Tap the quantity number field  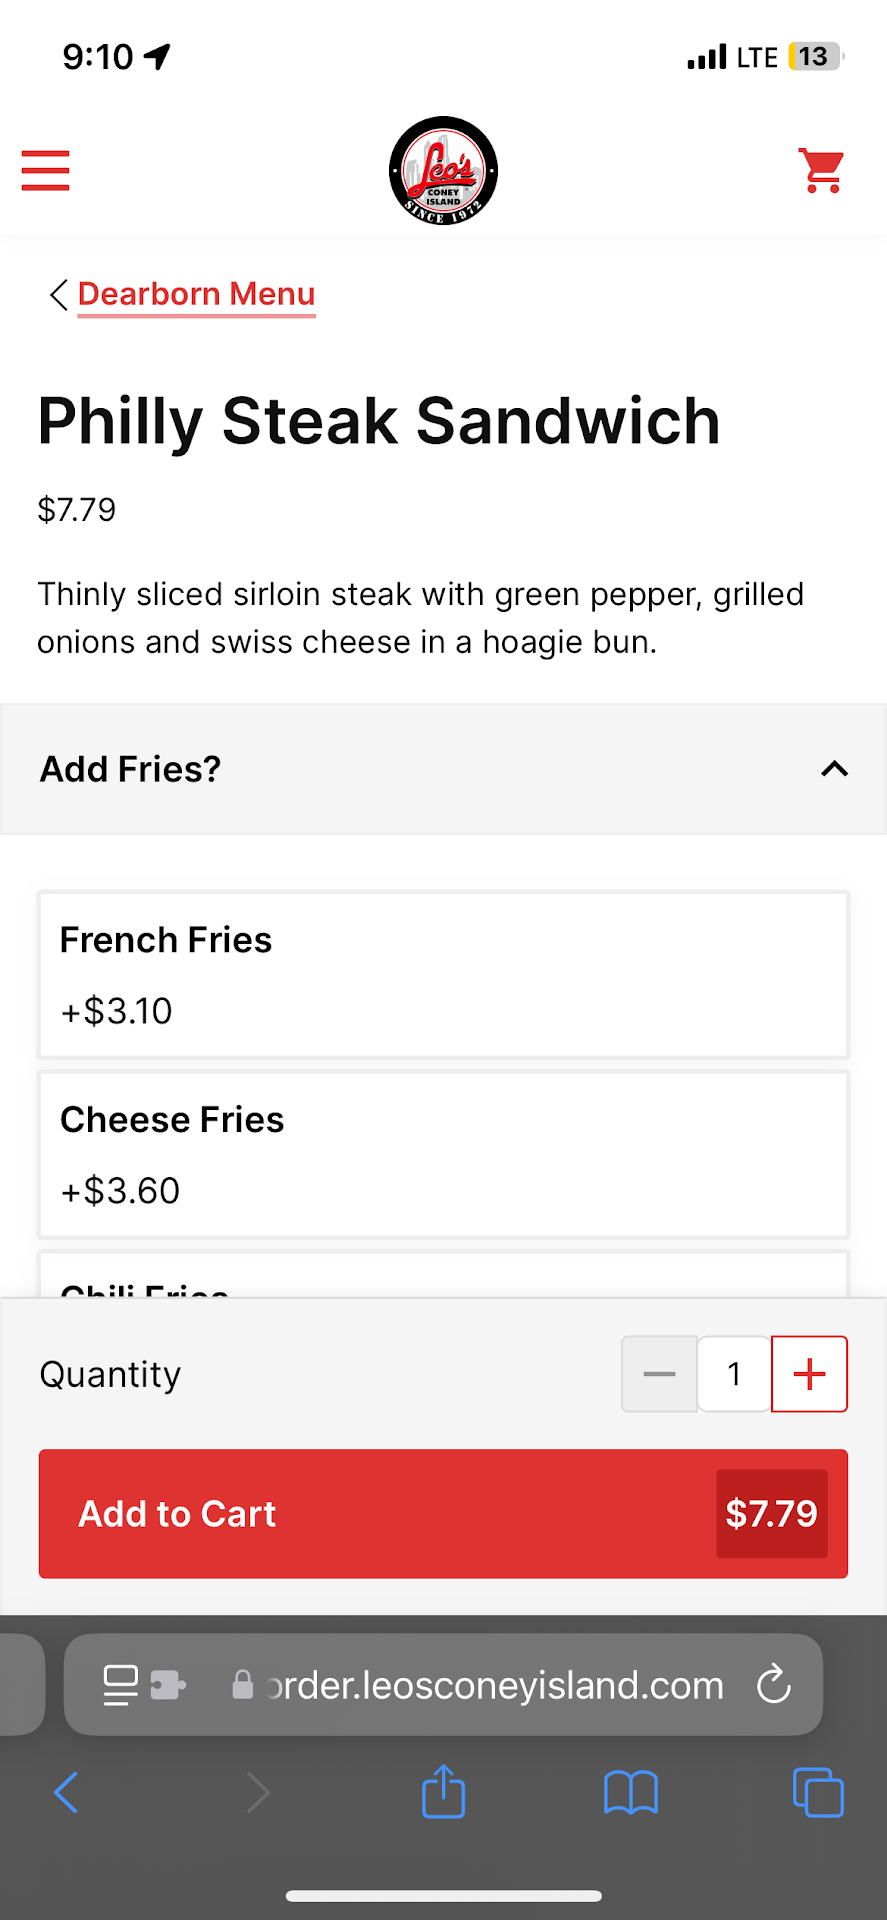click(x=734, y=1374)
